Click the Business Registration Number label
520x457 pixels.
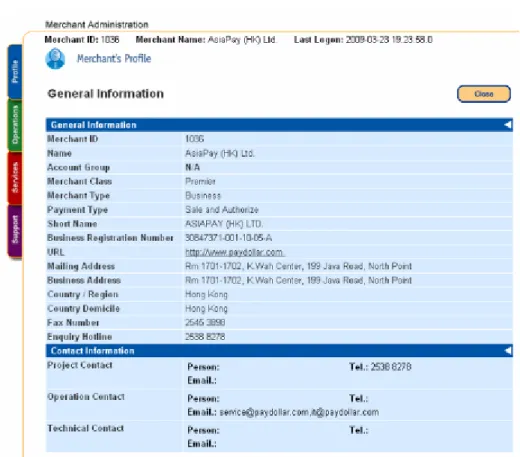click(110, 238)
